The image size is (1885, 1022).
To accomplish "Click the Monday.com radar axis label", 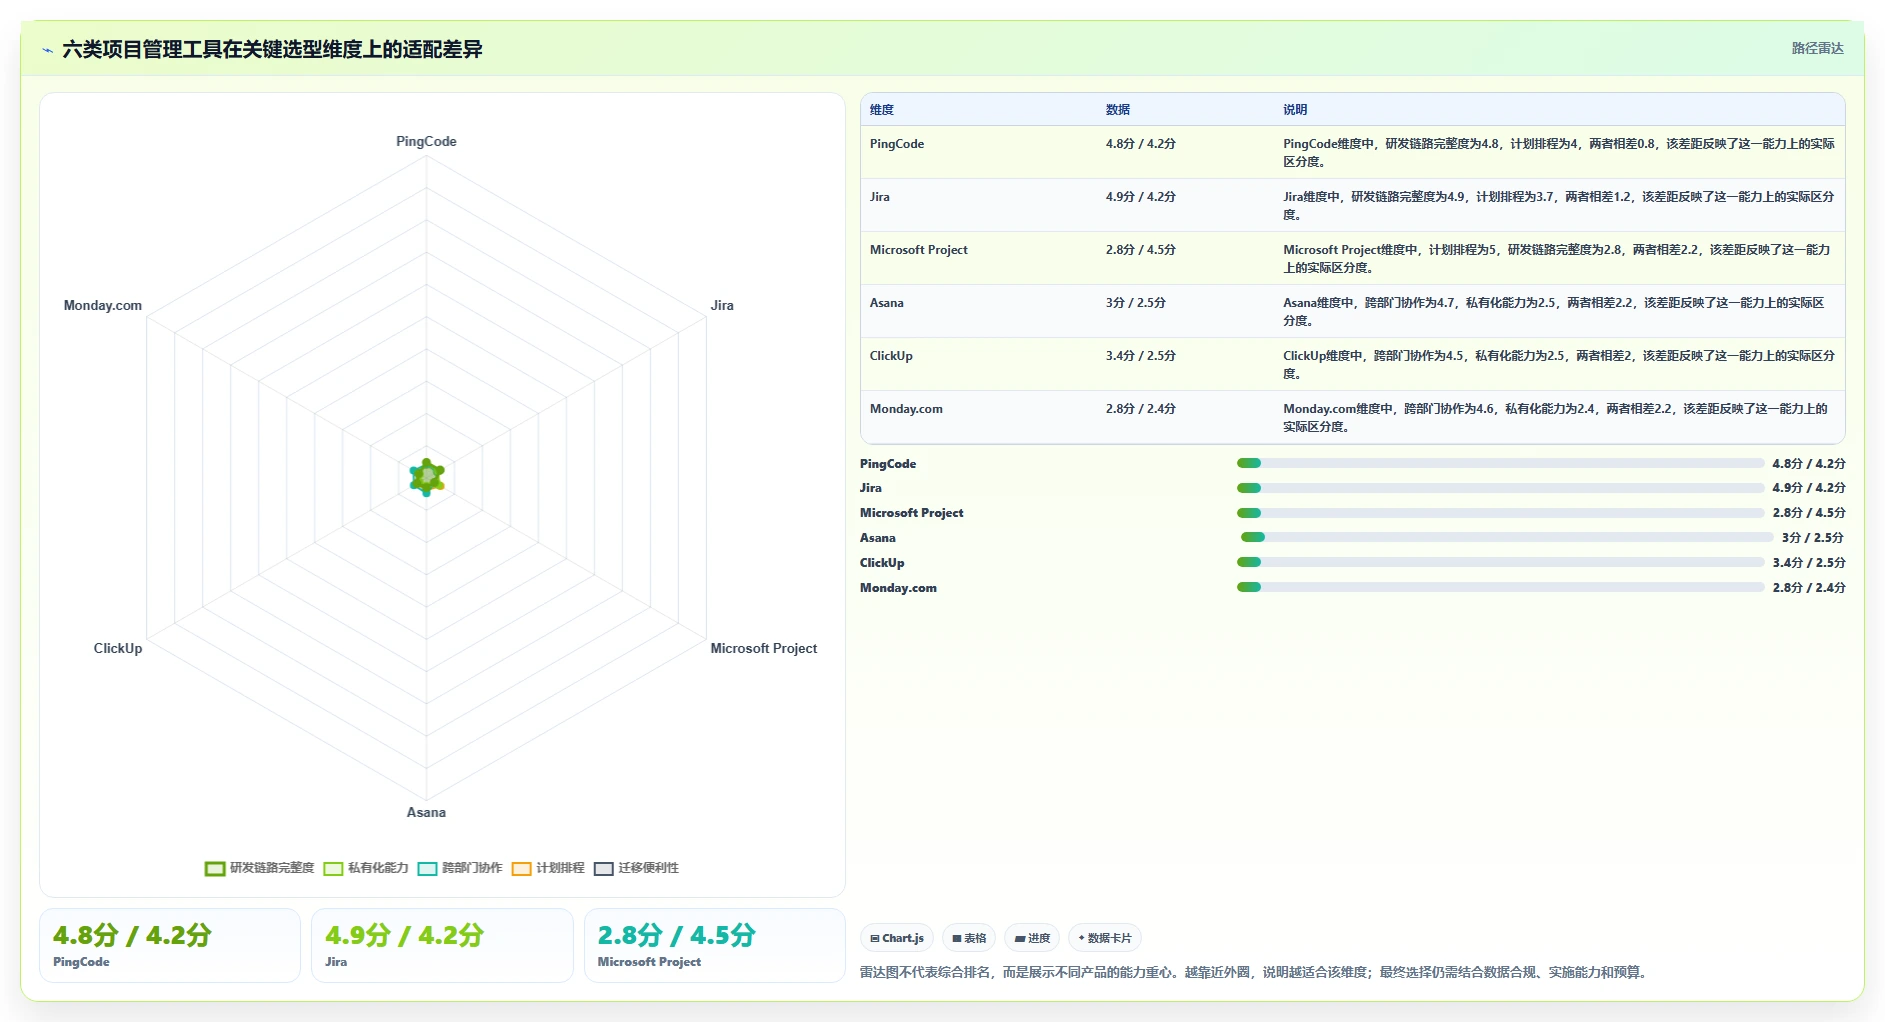I will [103, 306].
